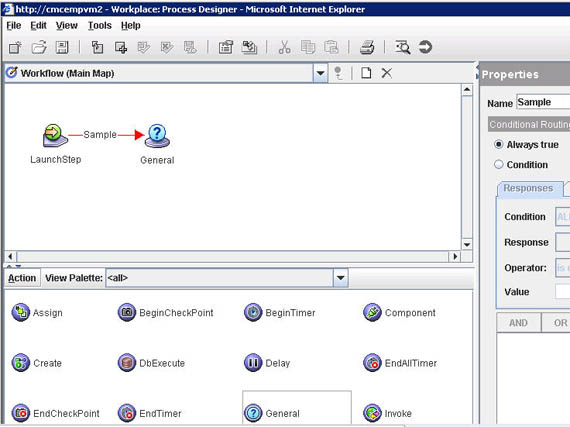Click the map scroll up arrow
The height and width of the screenshot is (427, 570).
click(x=467, y=89)
